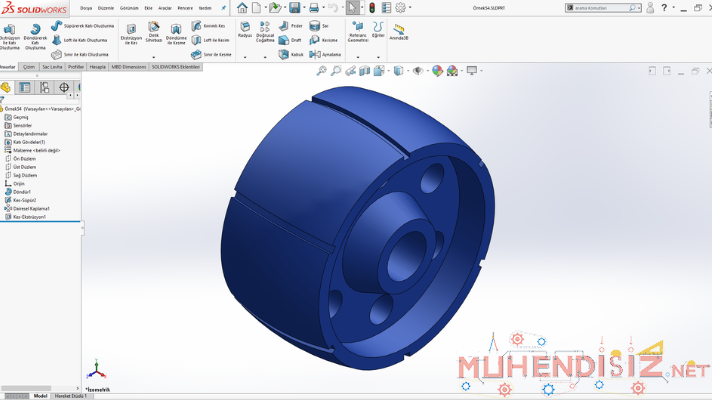Click the command search input field

tap(602, 8)
